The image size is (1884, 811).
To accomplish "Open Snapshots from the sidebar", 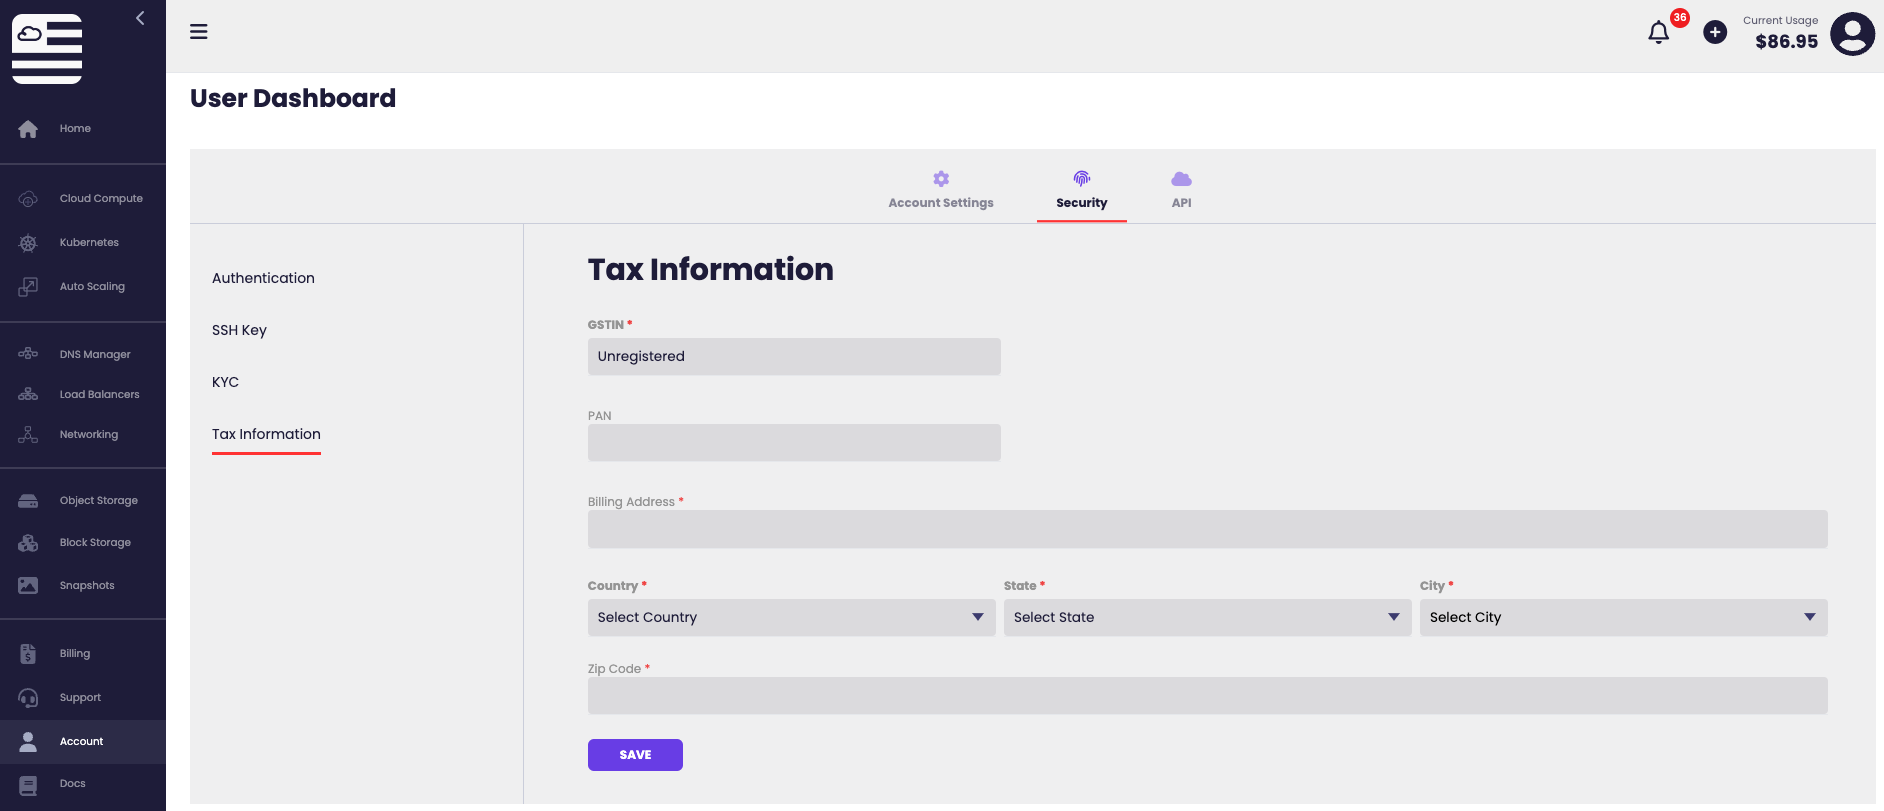I will click(86, 586).
